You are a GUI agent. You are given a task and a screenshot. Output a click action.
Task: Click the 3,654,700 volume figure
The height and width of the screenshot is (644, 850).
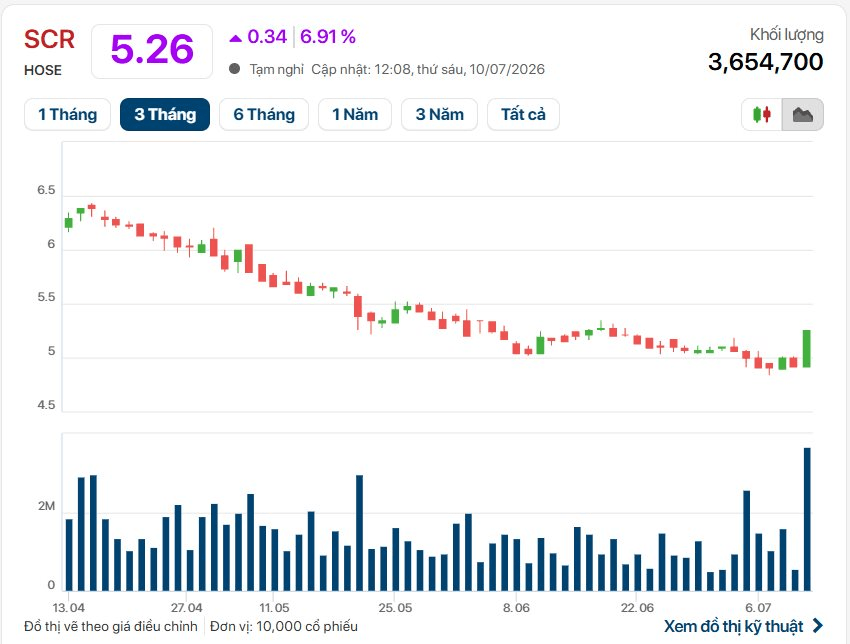click(x=765, y=62)
